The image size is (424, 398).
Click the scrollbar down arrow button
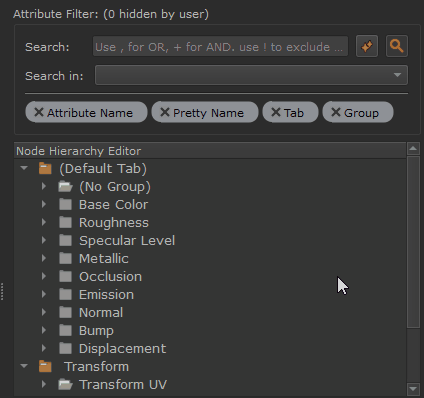tap(413, 389)
